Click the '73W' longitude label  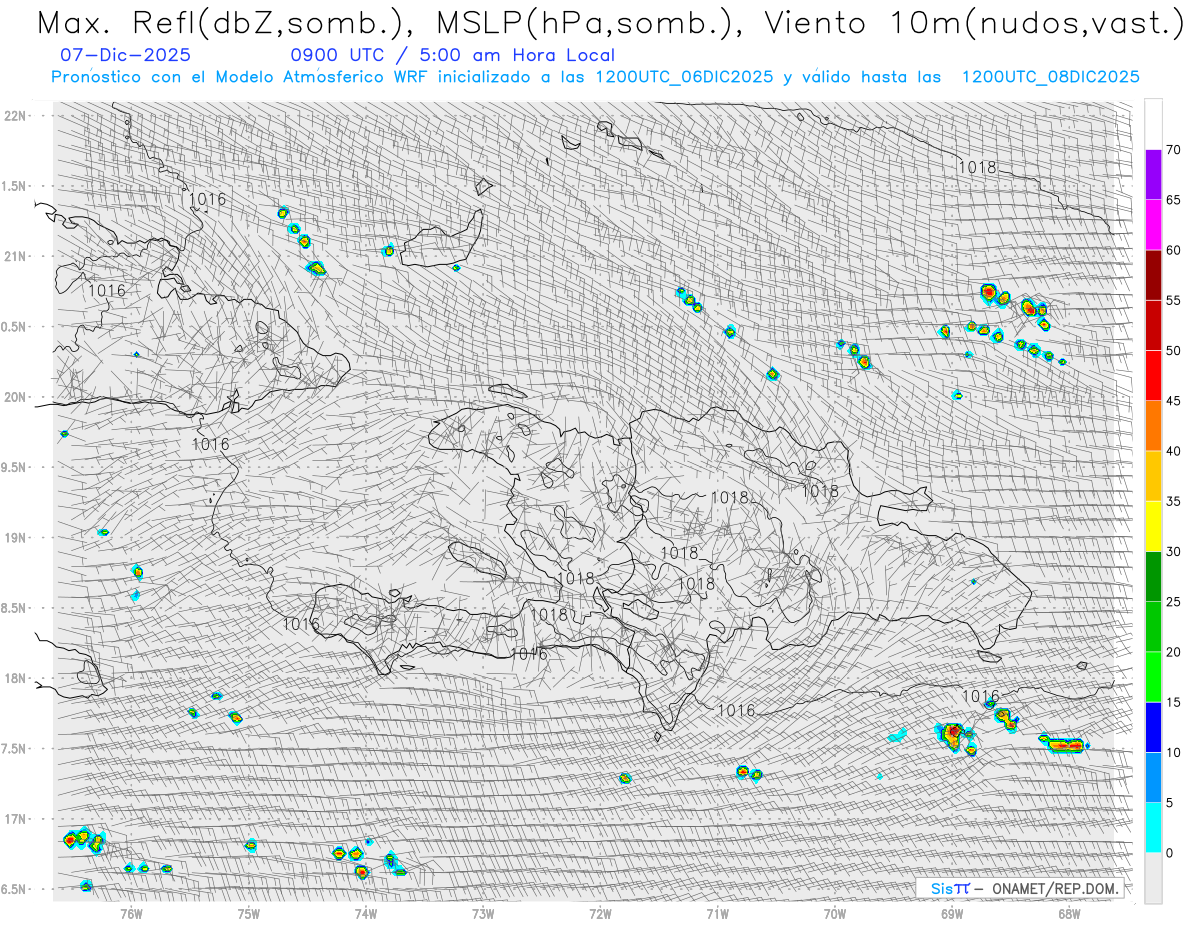point(483,912)
